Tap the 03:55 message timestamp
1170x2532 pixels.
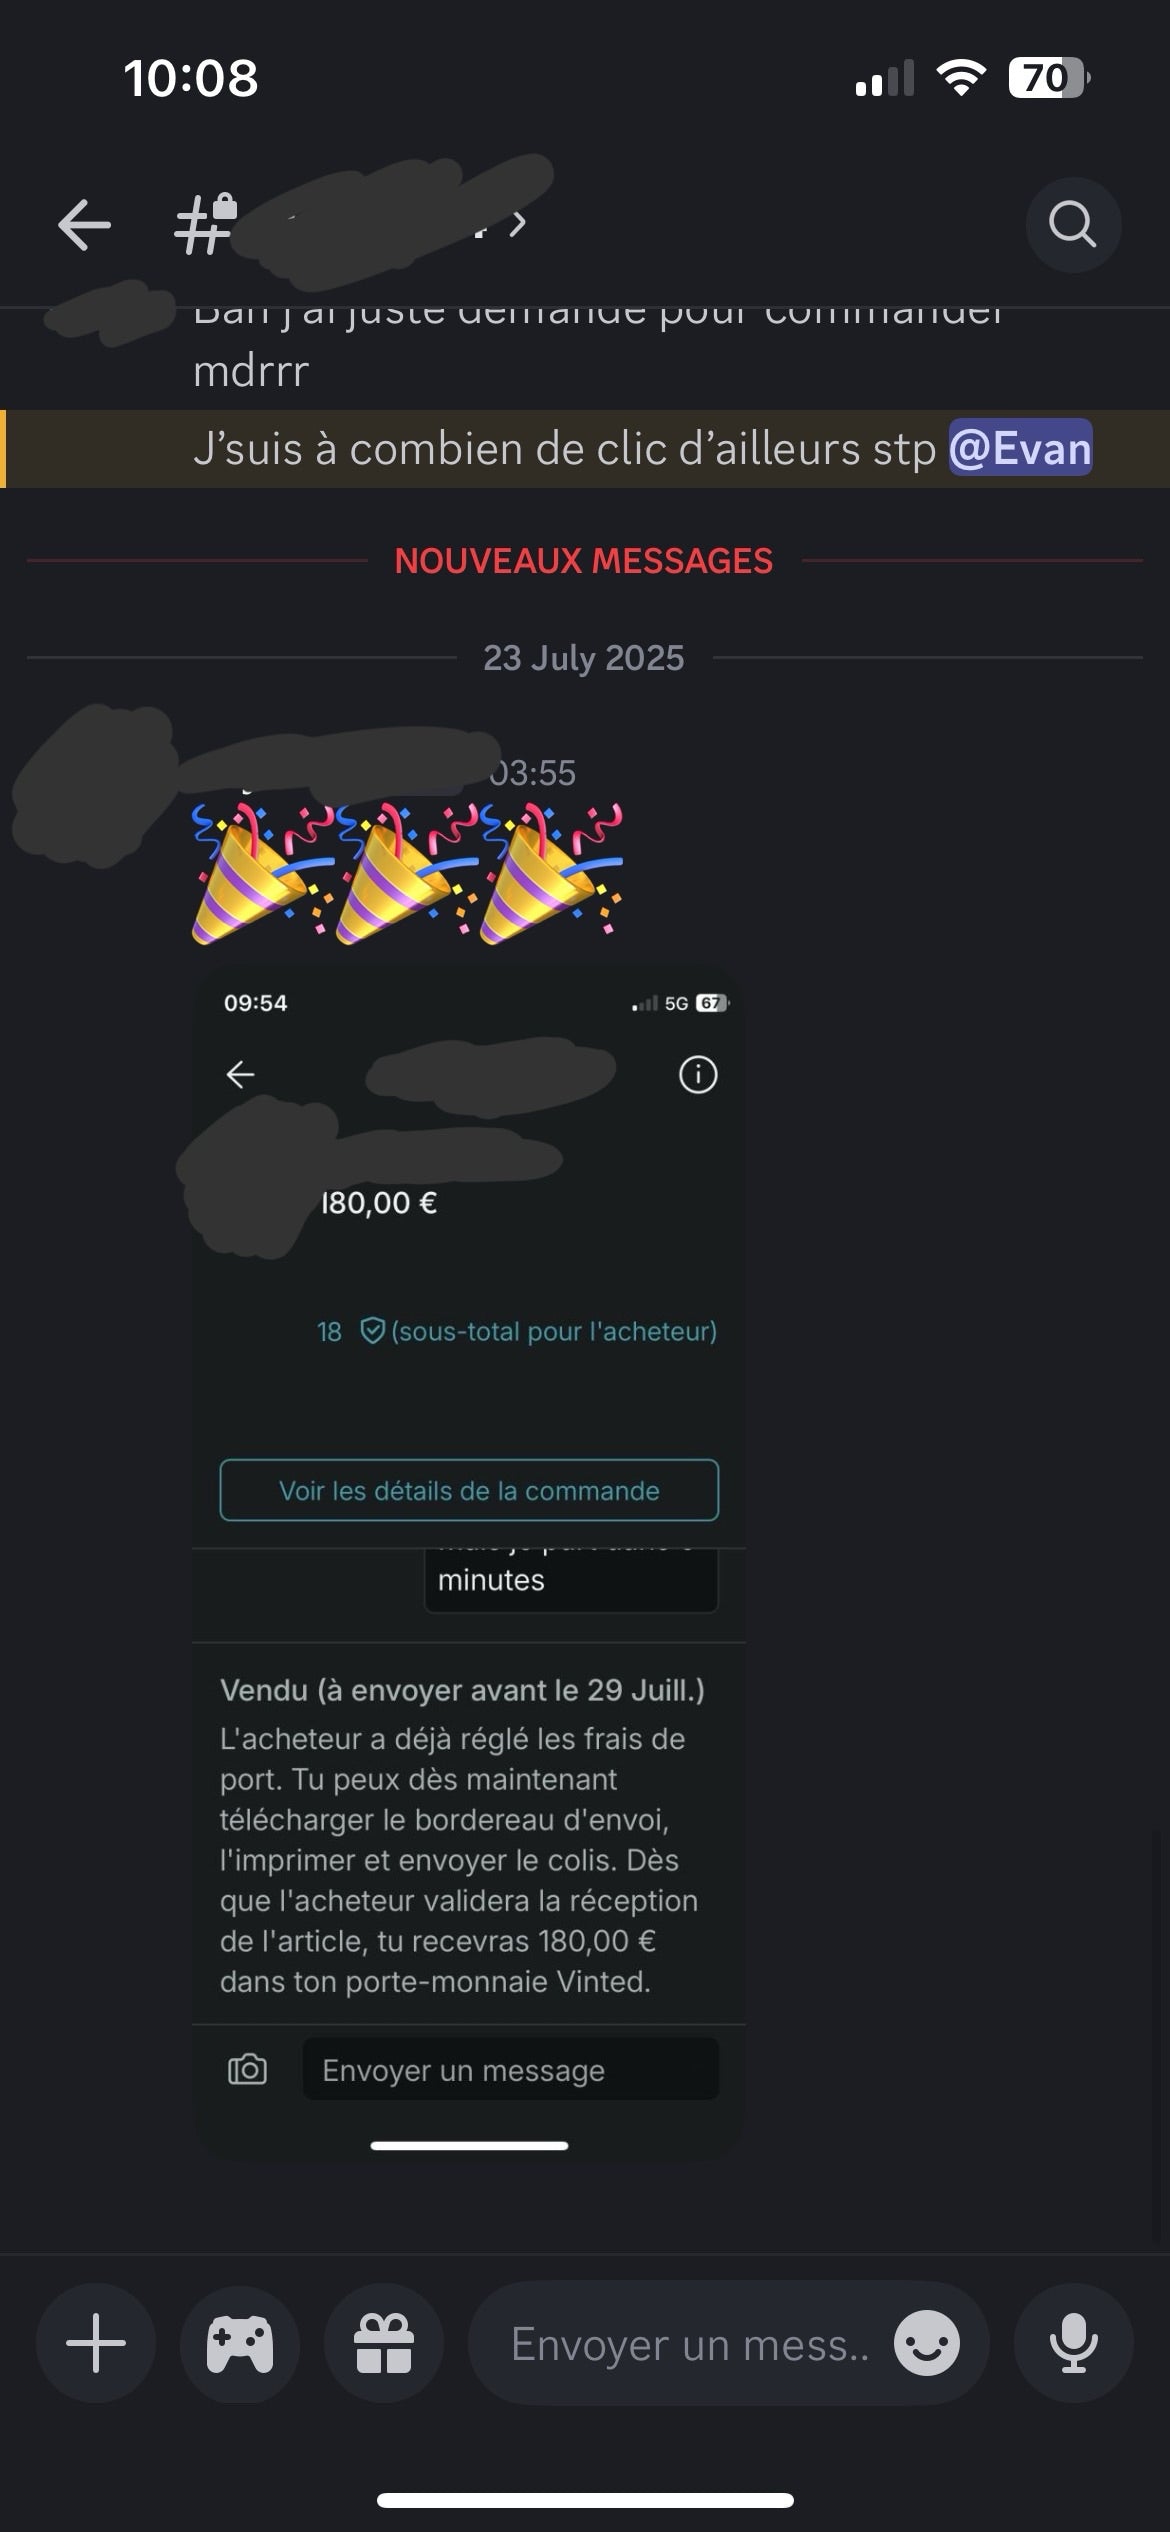tap(533, 773)
